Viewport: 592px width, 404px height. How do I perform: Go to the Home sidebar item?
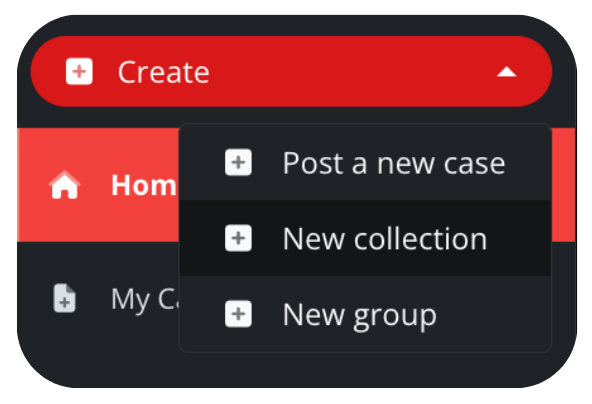pos(98,185)
